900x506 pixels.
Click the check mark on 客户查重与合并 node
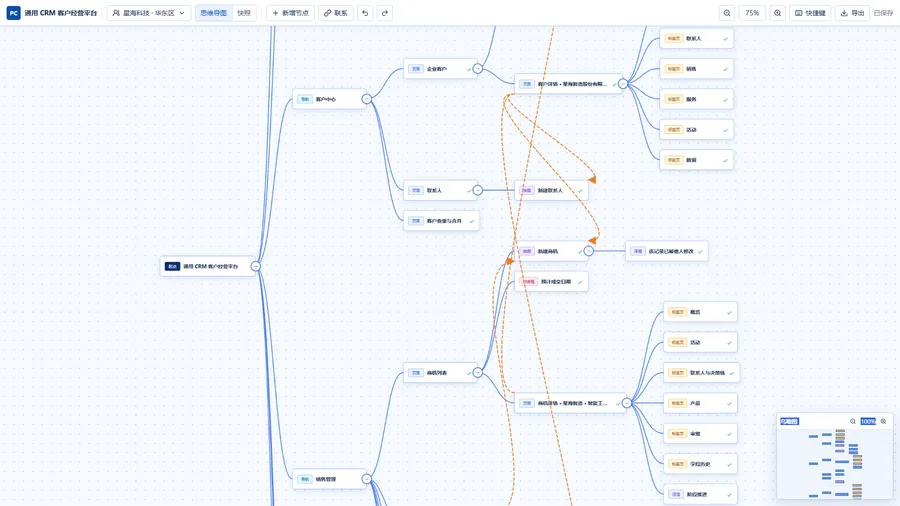471,221
